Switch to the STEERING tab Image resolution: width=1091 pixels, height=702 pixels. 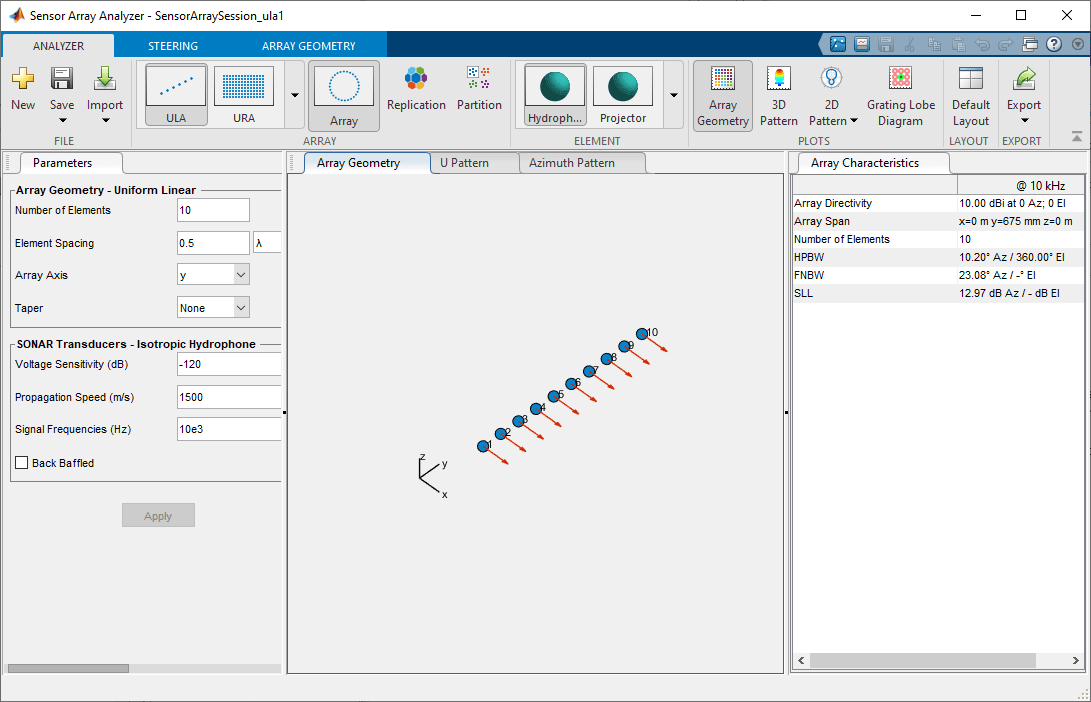(x=173, y=45)
